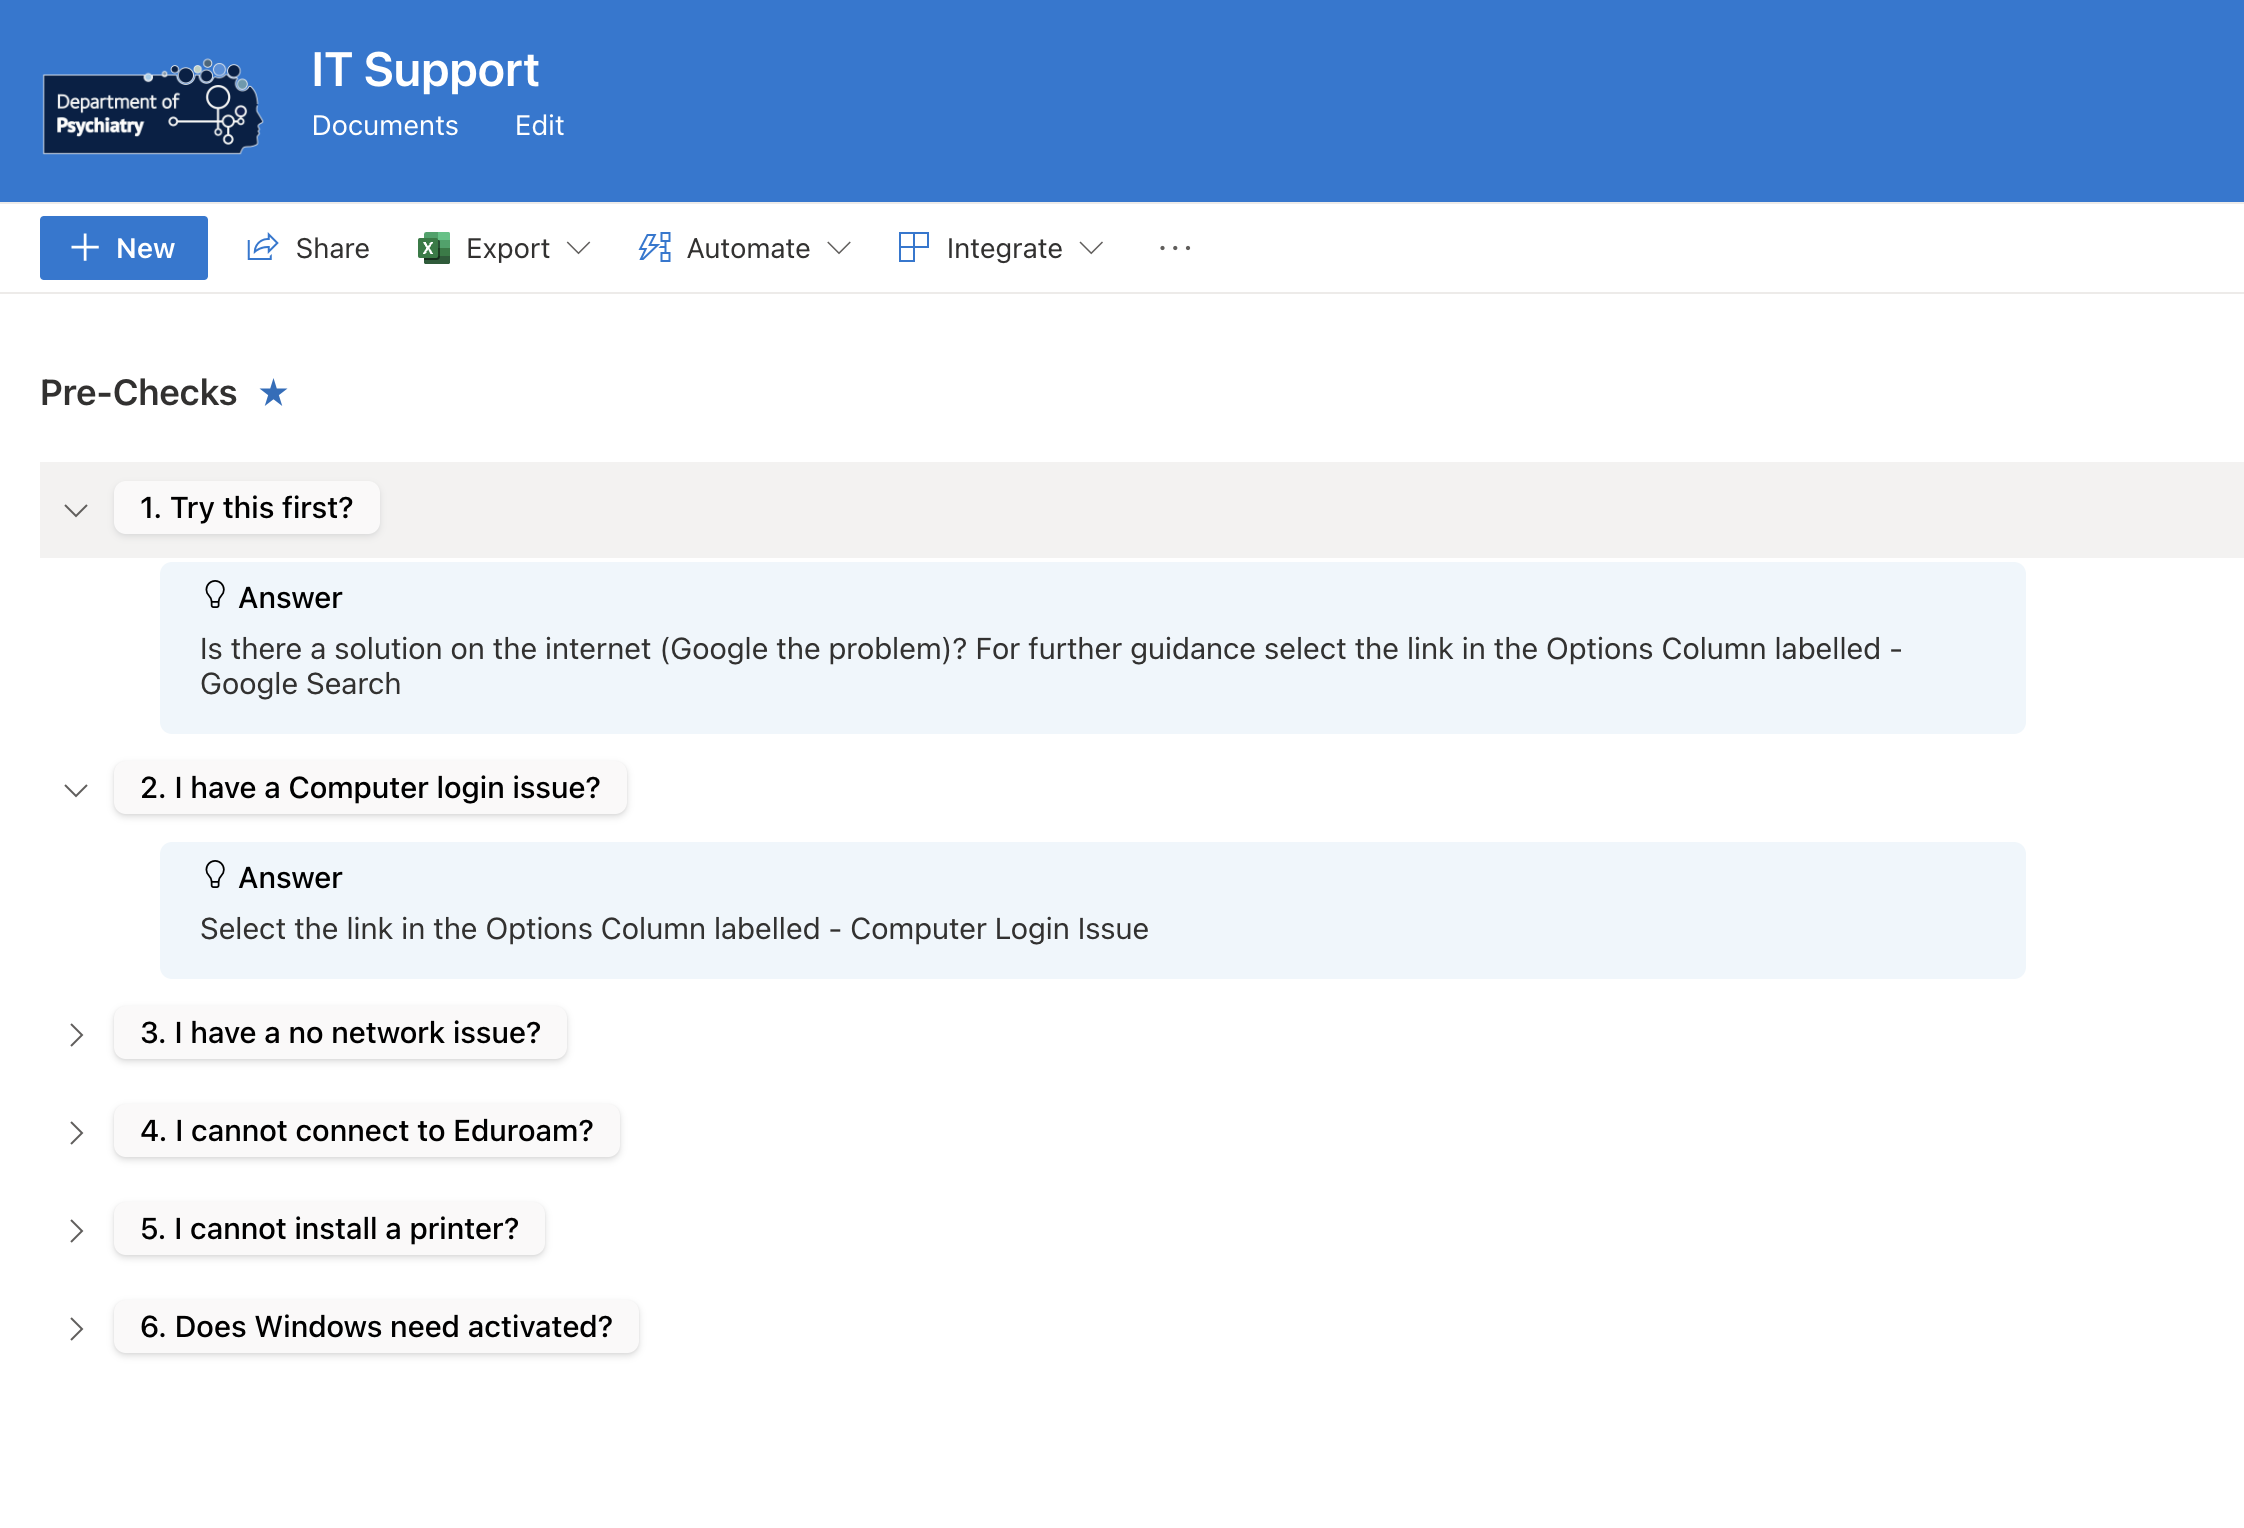Open more options via the ellipsis icon

point(1174,248)
